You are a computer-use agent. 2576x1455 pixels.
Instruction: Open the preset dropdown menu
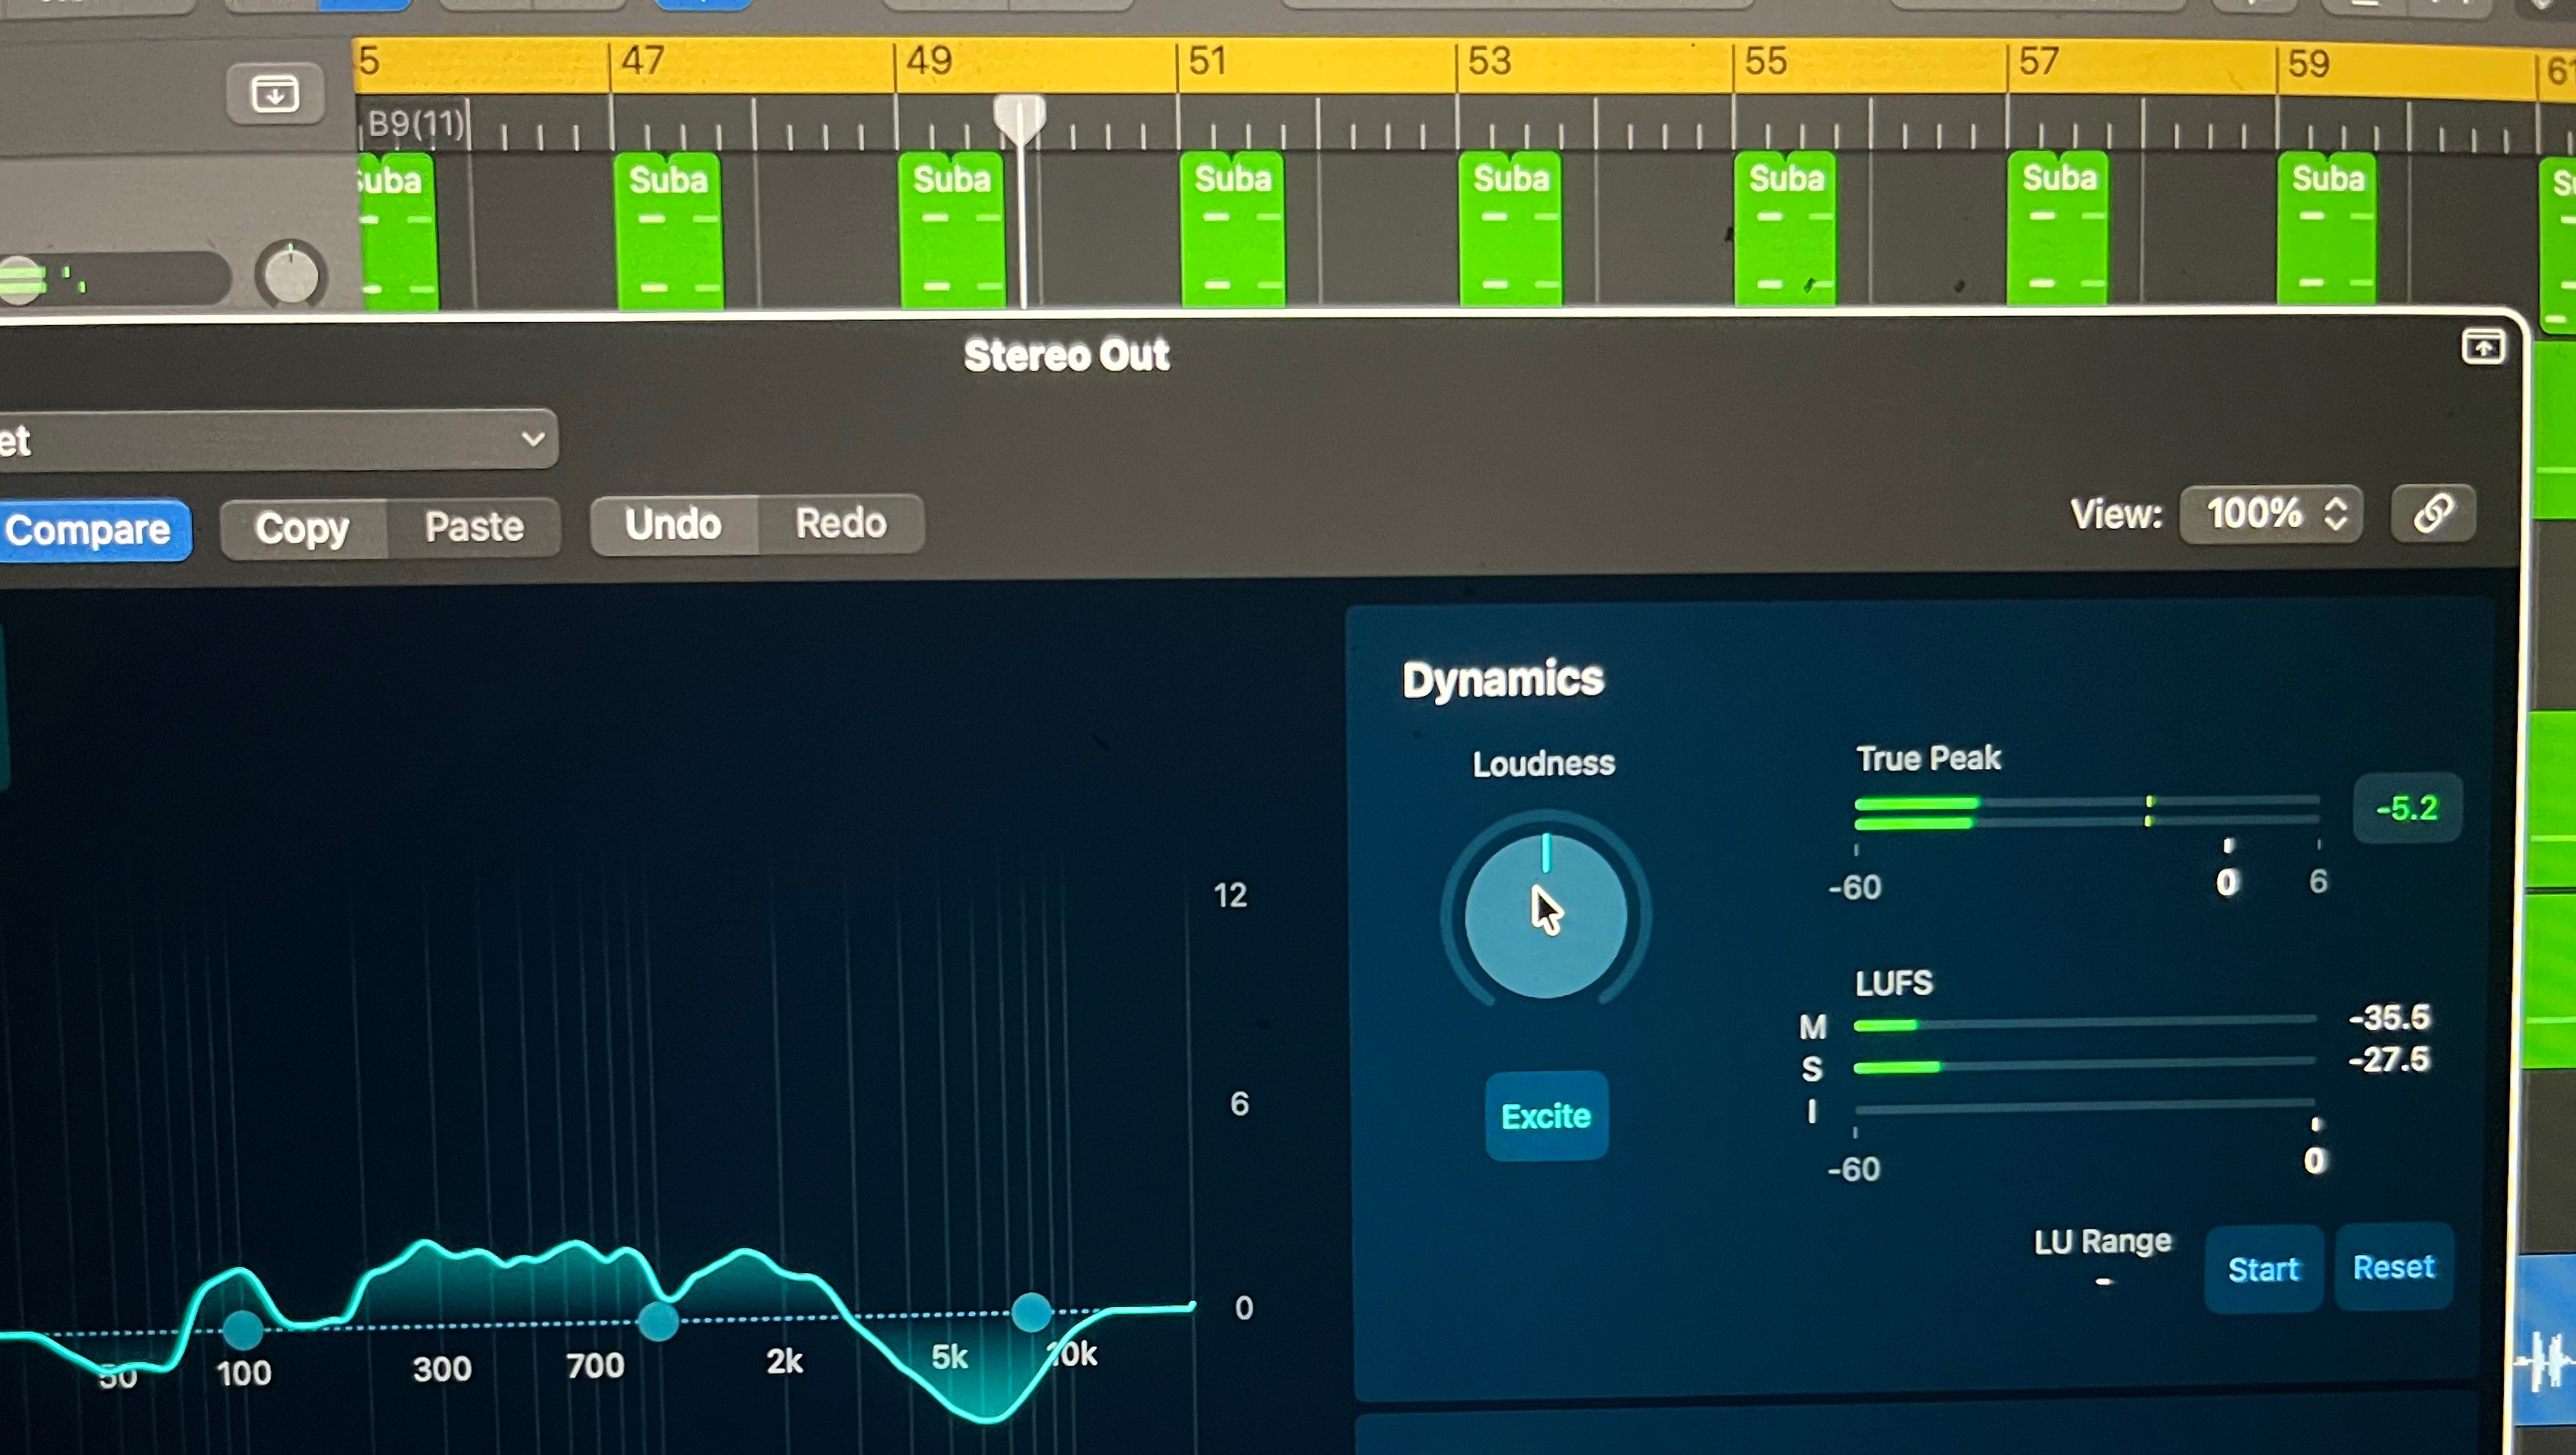[x=278, y=439]
